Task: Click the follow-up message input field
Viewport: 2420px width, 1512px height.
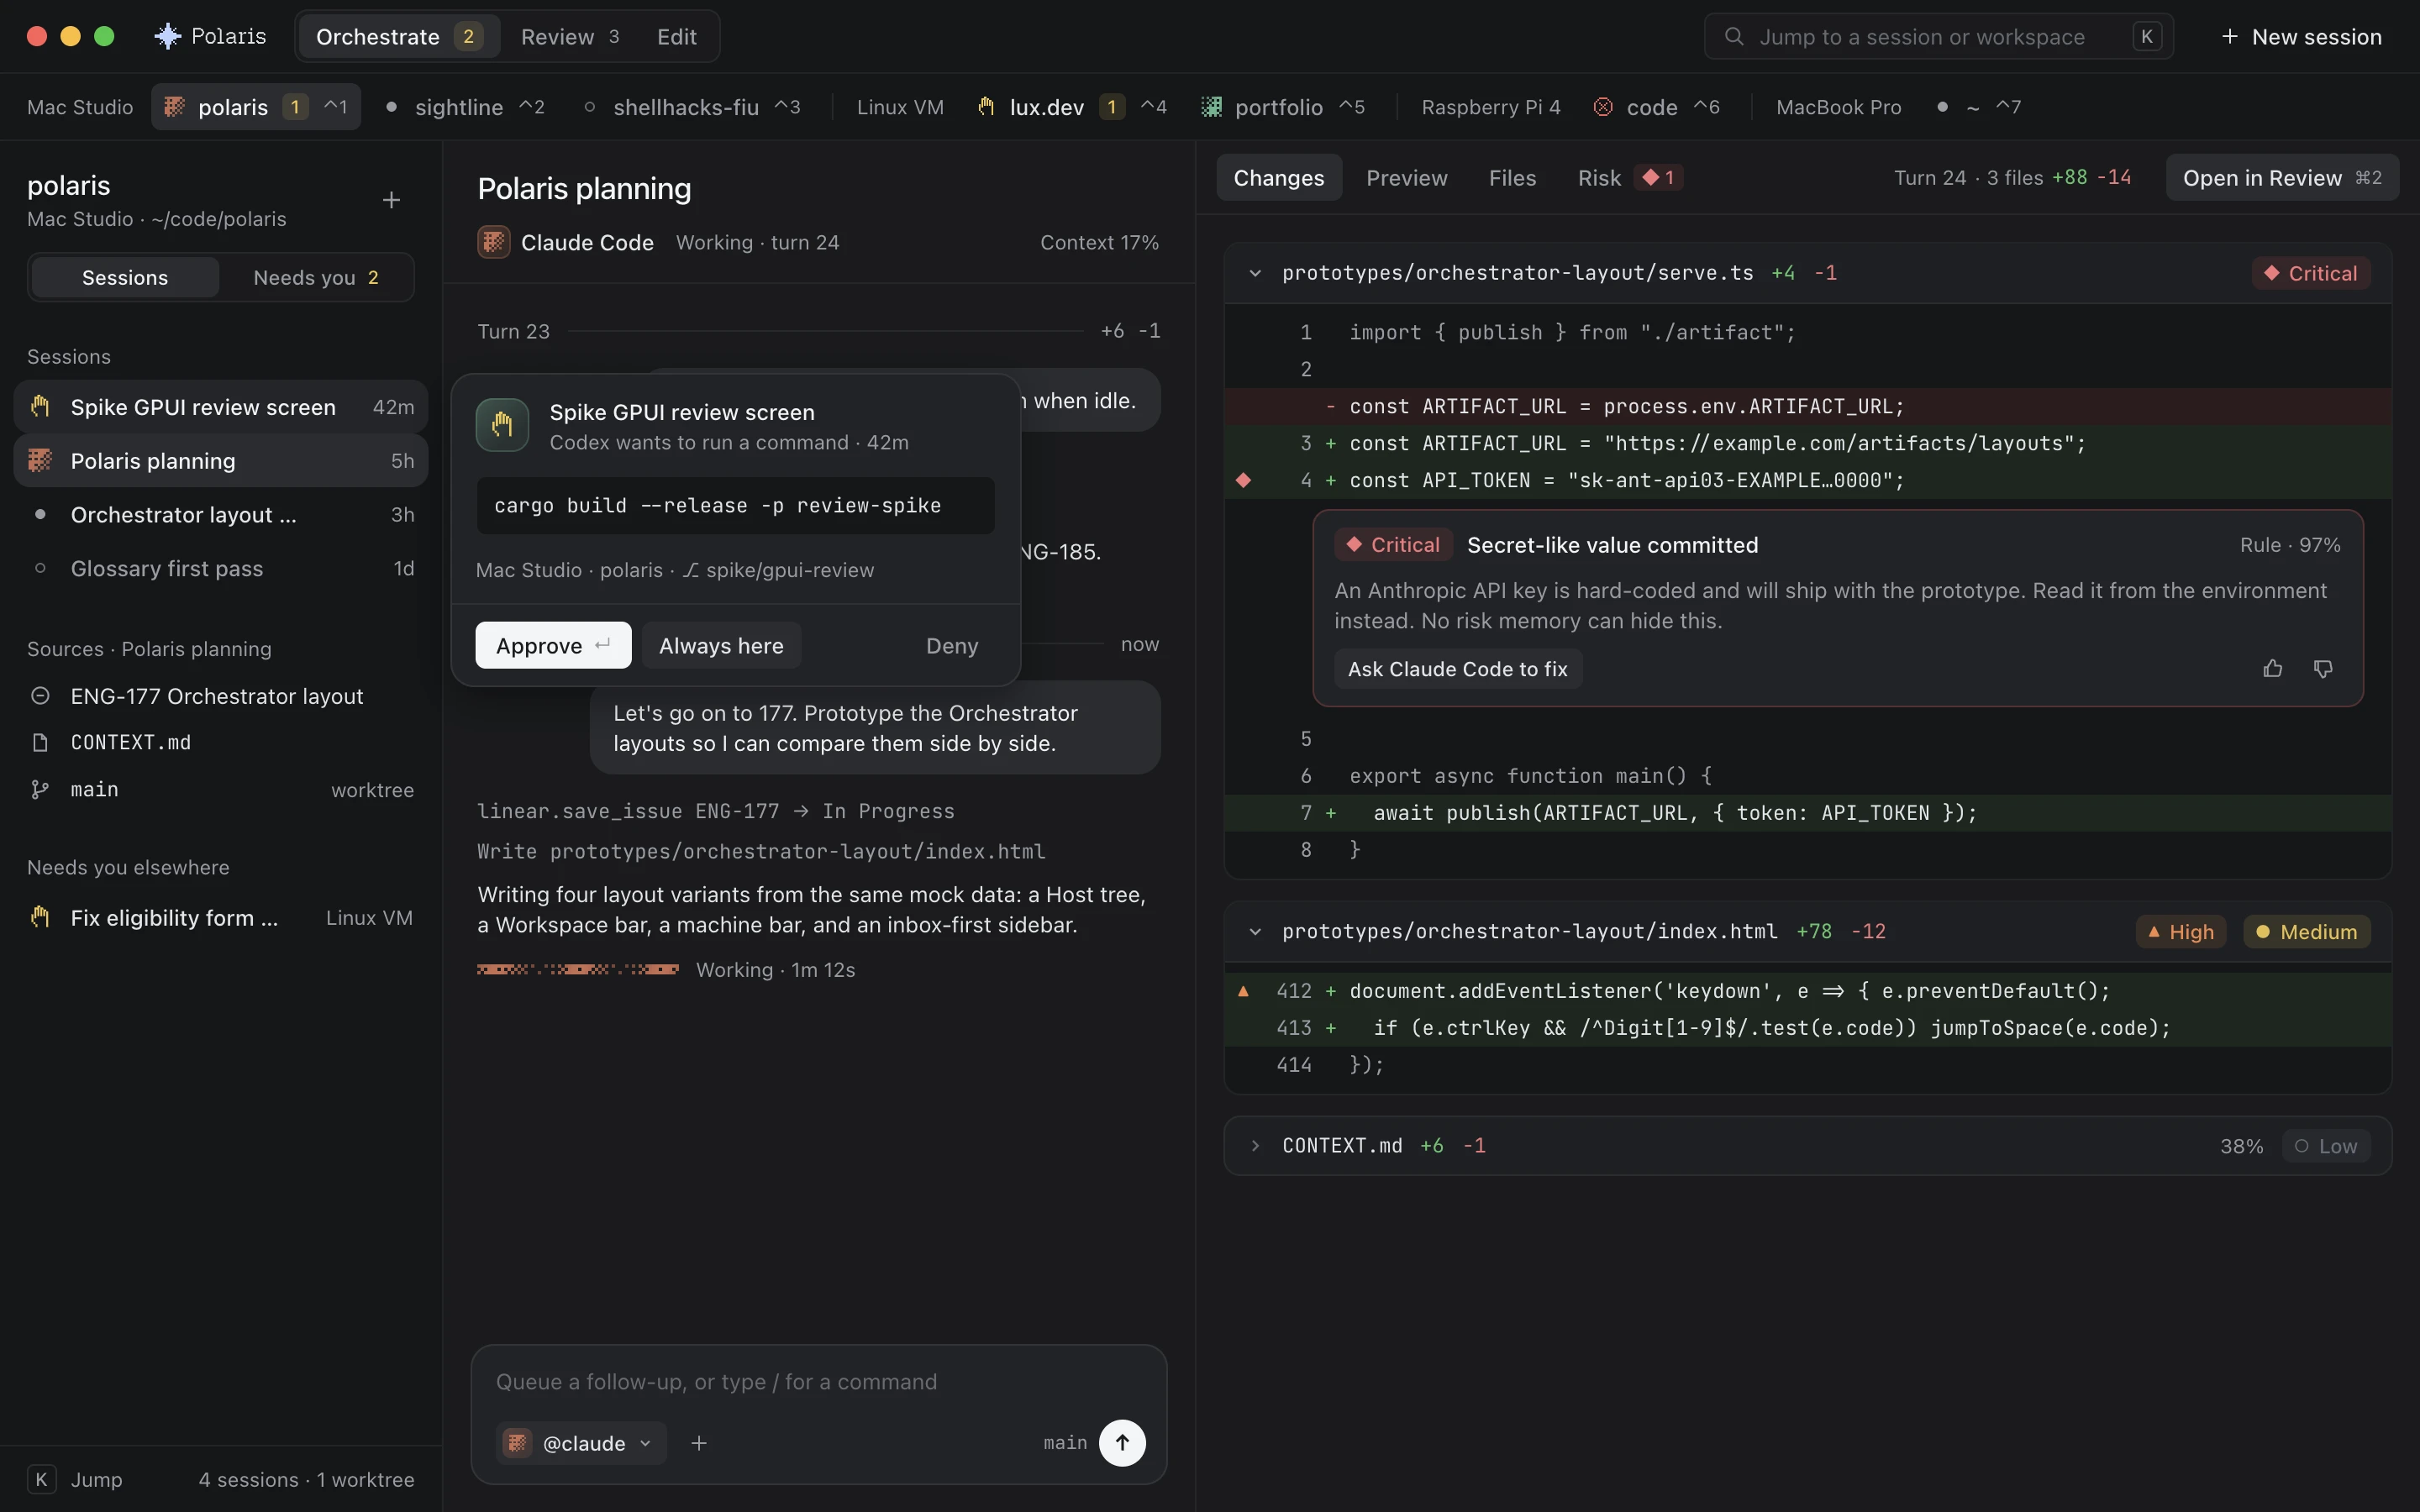Action: point(819,1382)
